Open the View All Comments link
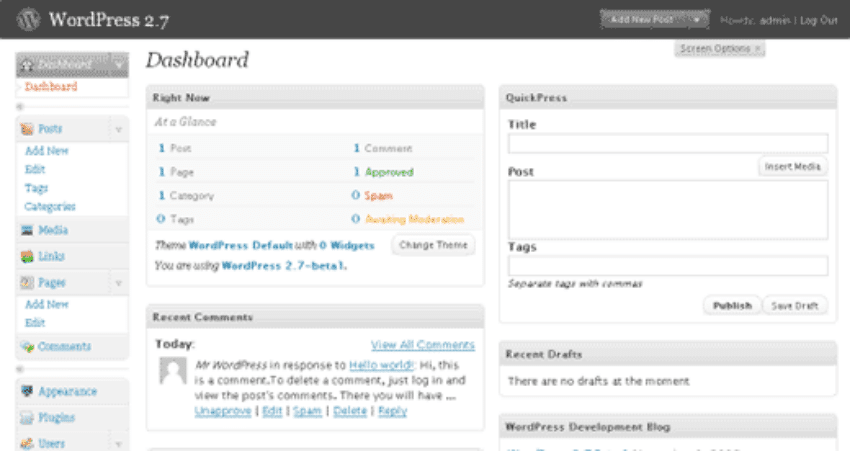Image resolution: width=850 pixels, height=451 pixels. coord(423,345)
